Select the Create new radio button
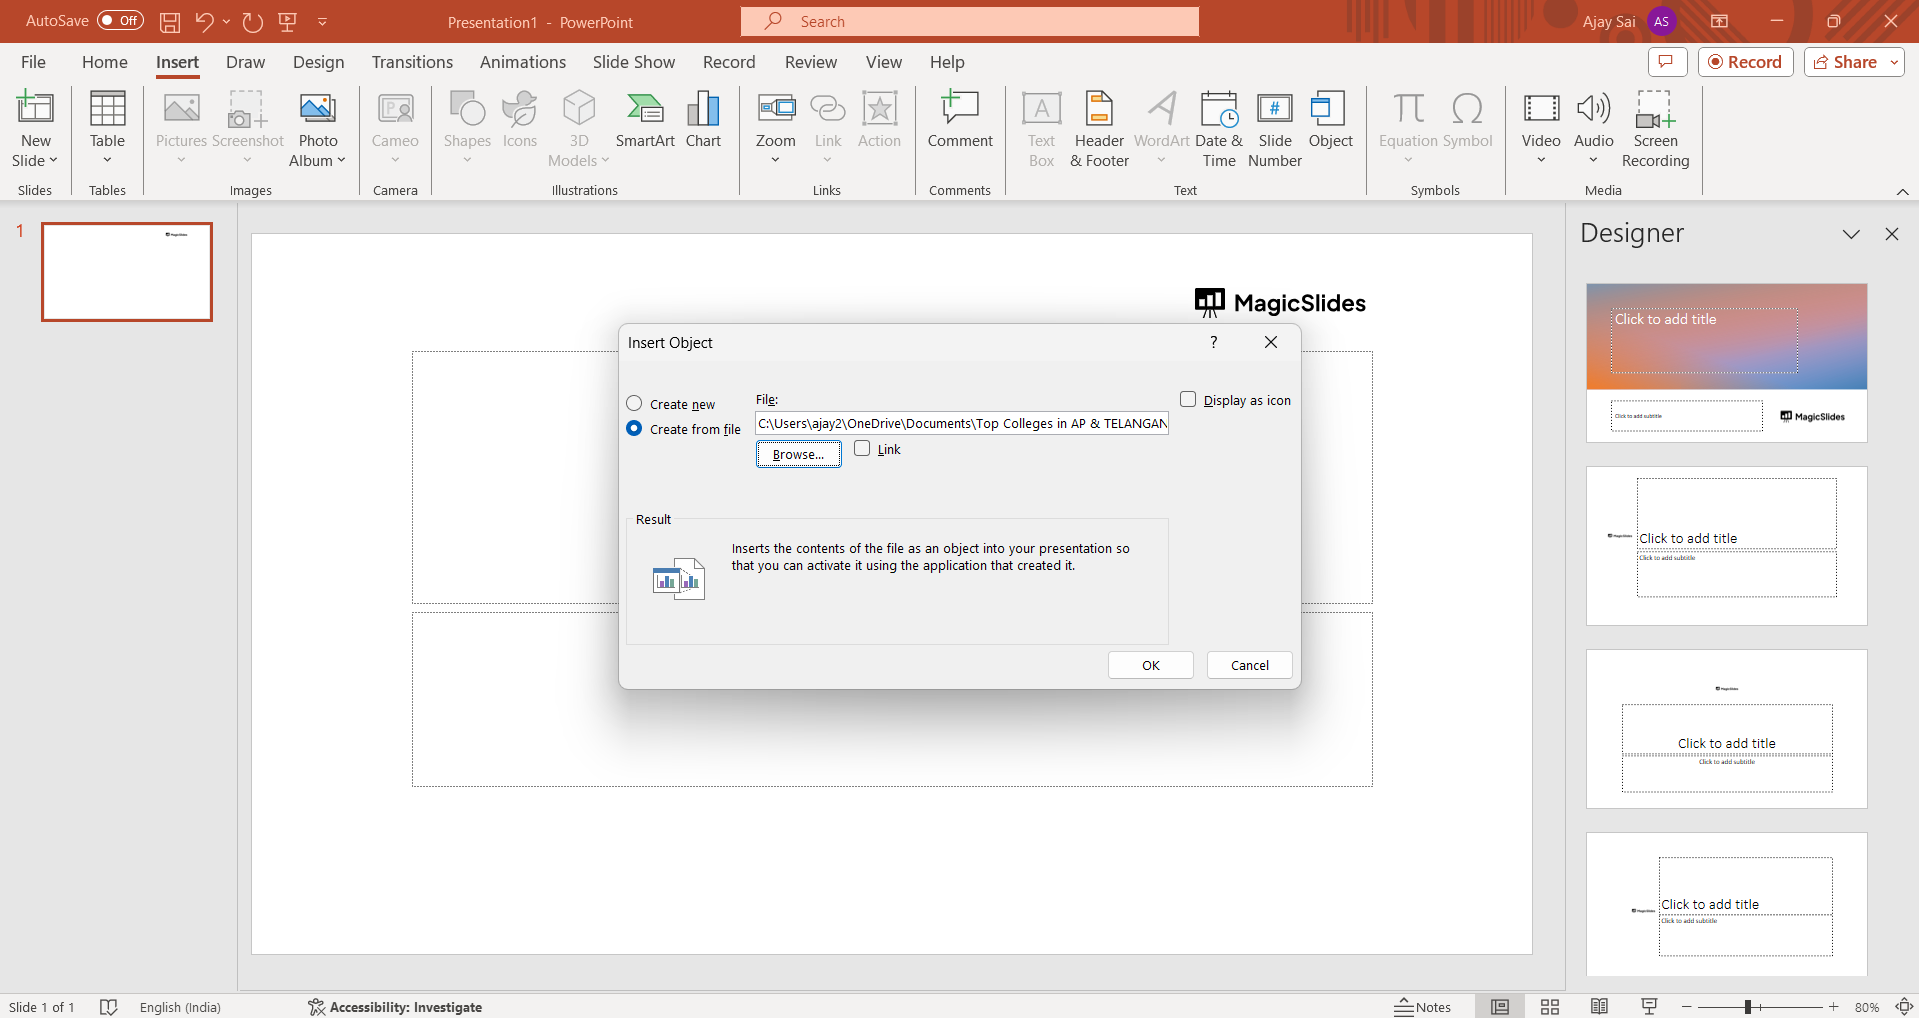 click(634, 404)
